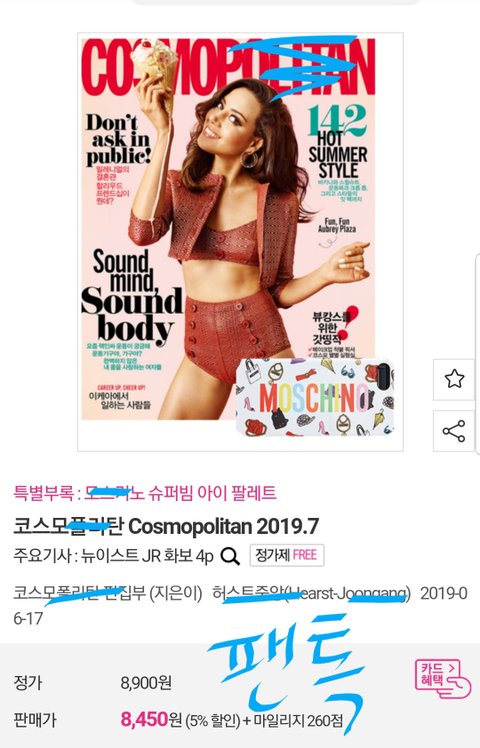Tap the star favorite icon
This screenshot has height=748, width=480.
[x=454, y=379]
